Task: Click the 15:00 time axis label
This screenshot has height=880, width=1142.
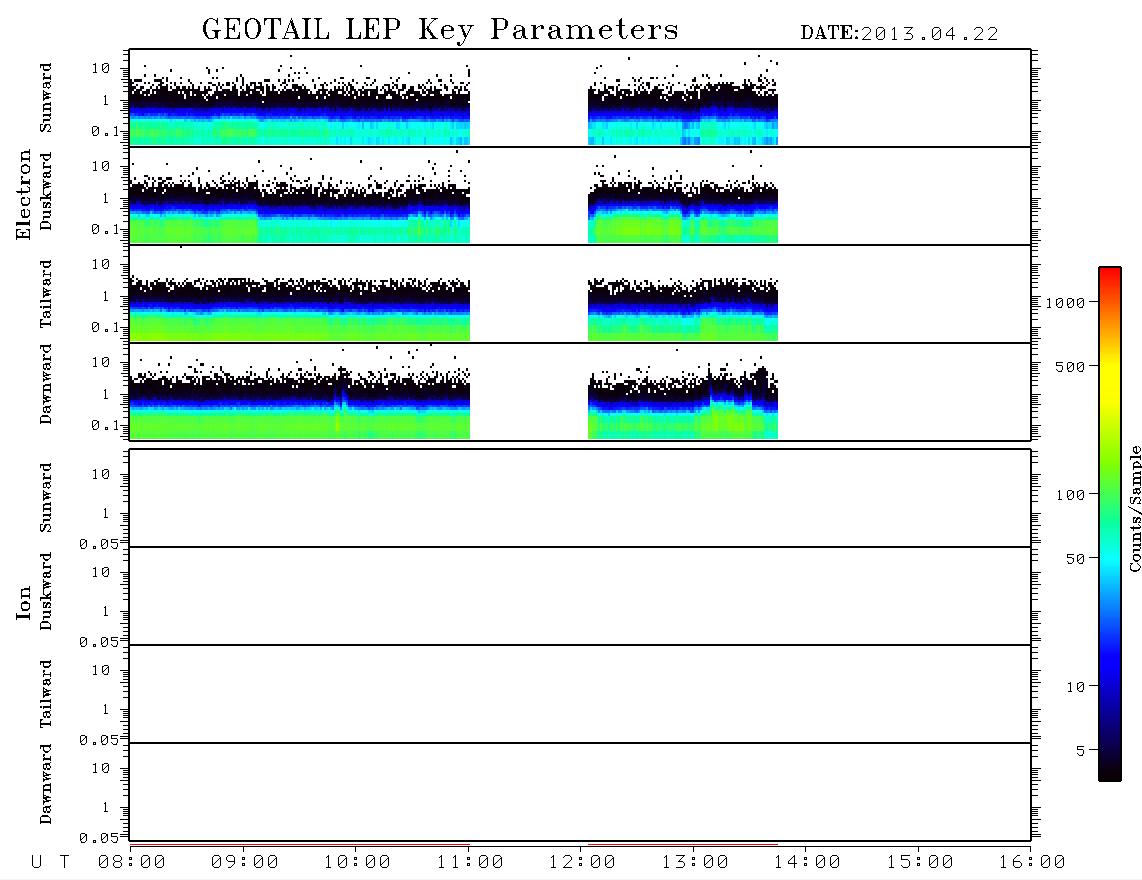Action: tap(920, 862)
